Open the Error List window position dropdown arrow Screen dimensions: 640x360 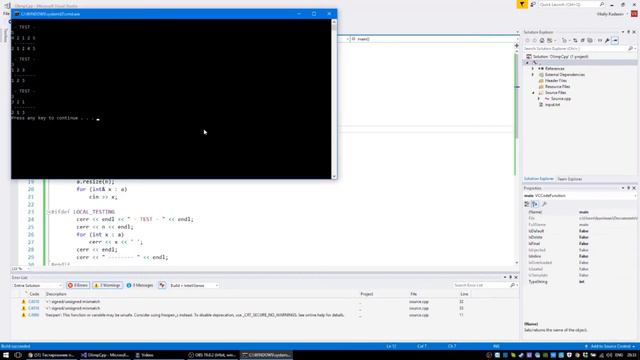pyautogui.click(x=505, y=278)
